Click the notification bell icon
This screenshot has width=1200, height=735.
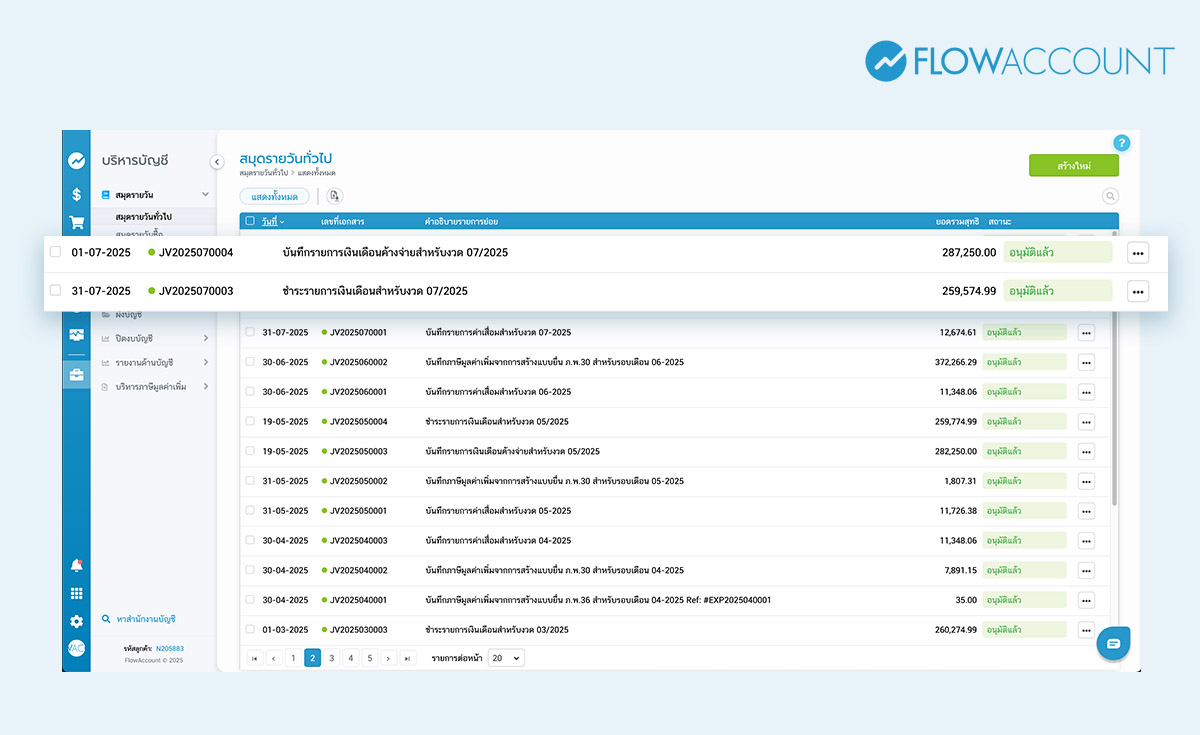76,566
